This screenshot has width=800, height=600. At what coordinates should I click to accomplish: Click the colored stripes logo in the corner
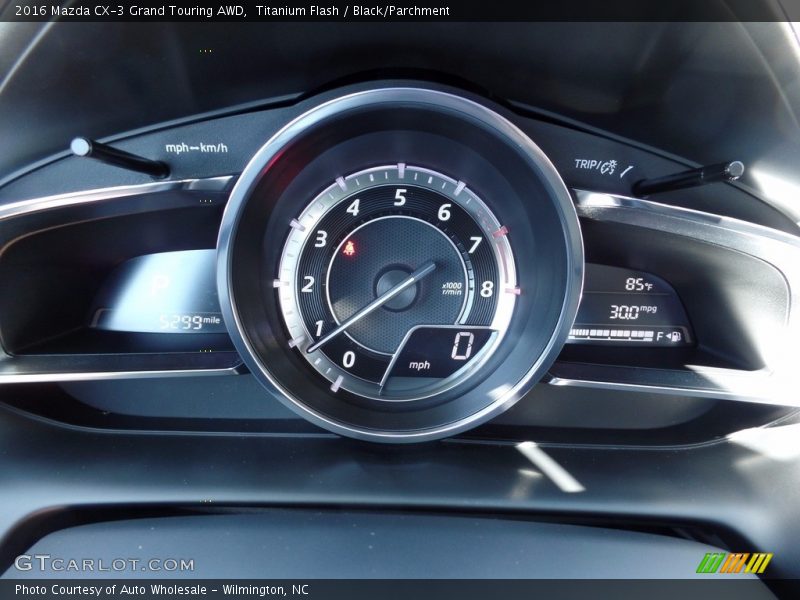pyautogui.click(x=734, y=563)
